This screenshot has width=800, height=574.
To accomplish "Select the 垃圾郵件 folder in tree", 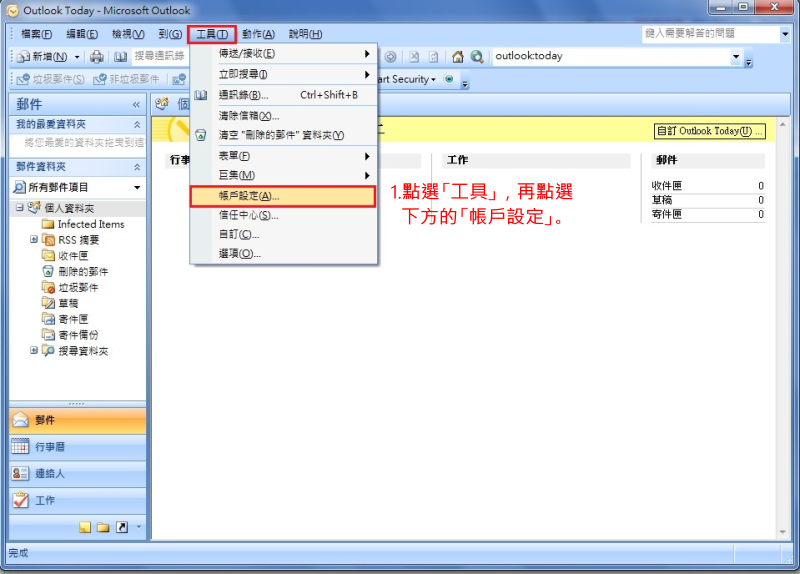I will click(70, 287).
